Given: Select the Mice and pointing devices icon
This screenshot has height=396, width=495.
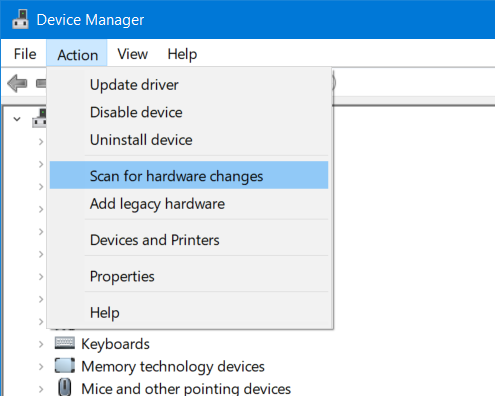Looking at the screenshot, I should pos(65,387).
